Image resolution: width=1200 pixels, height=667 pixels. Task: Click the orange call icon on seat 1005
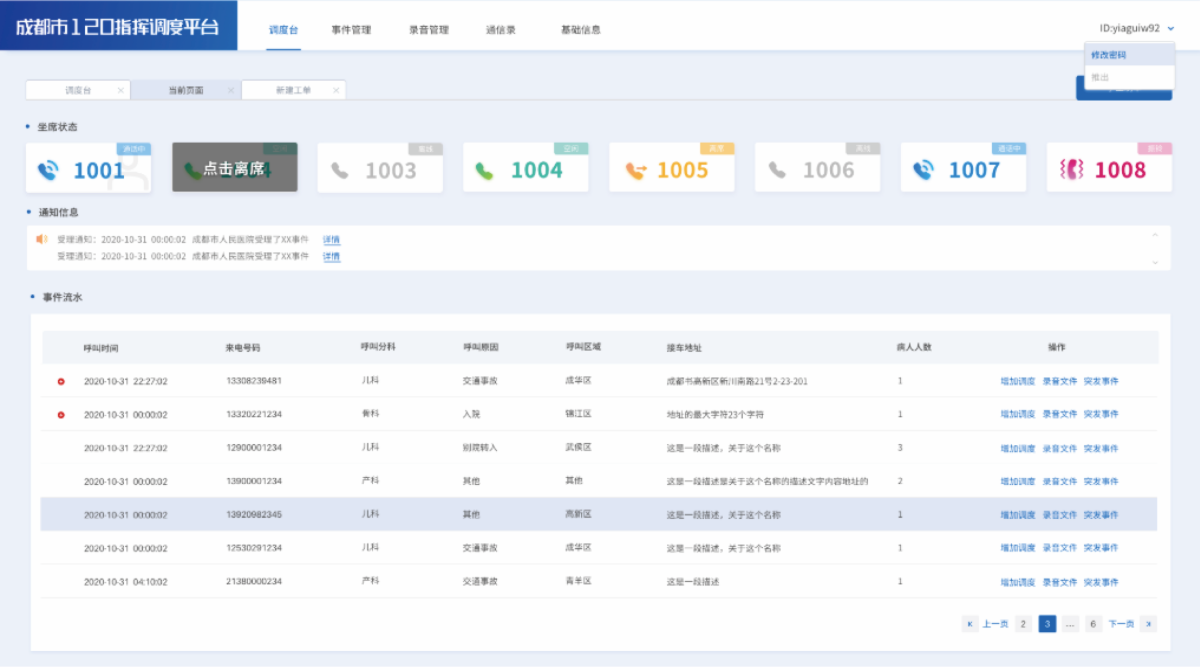click(635, 171)
